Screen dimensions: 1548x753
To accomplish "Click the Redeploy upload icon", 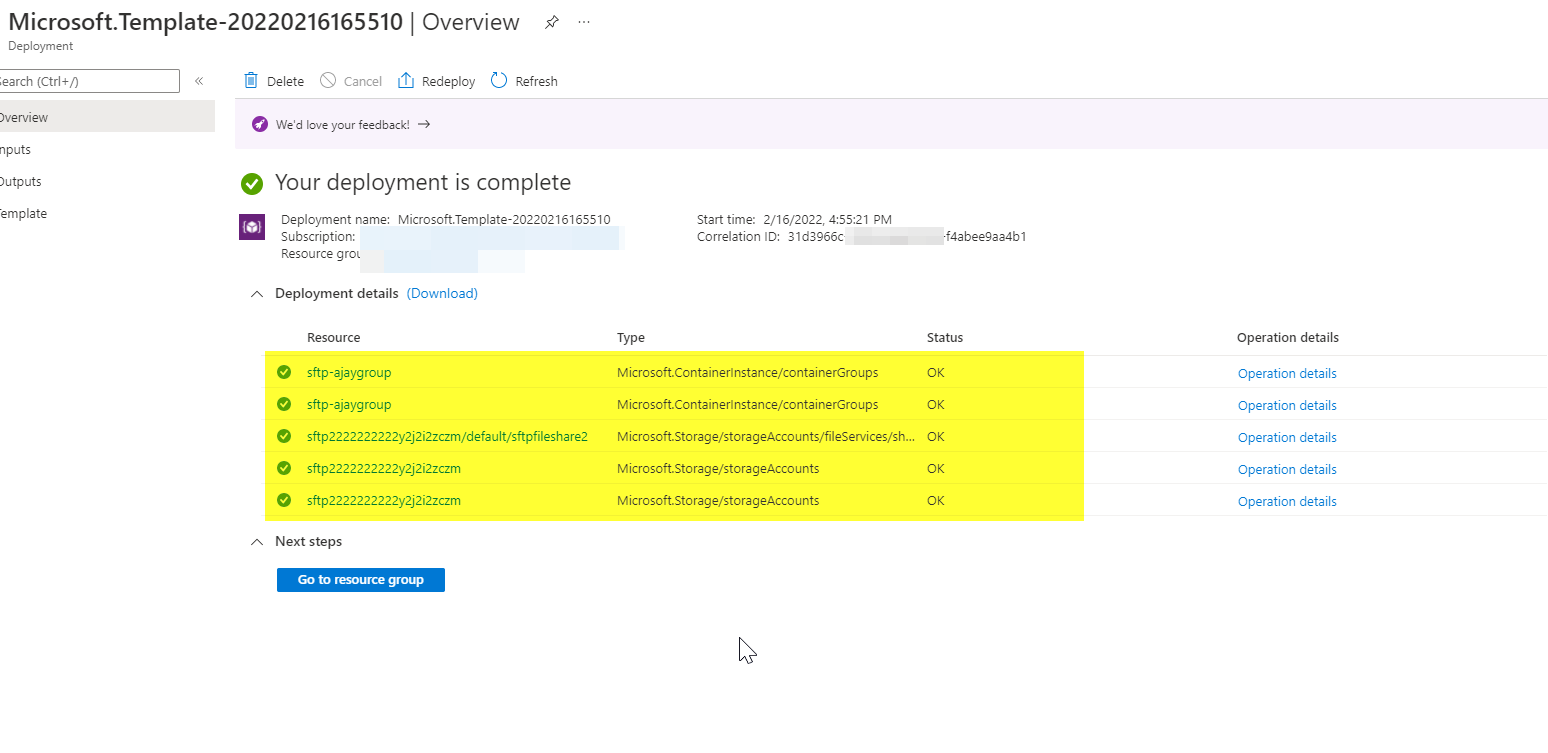I will [x=406, y=81].
